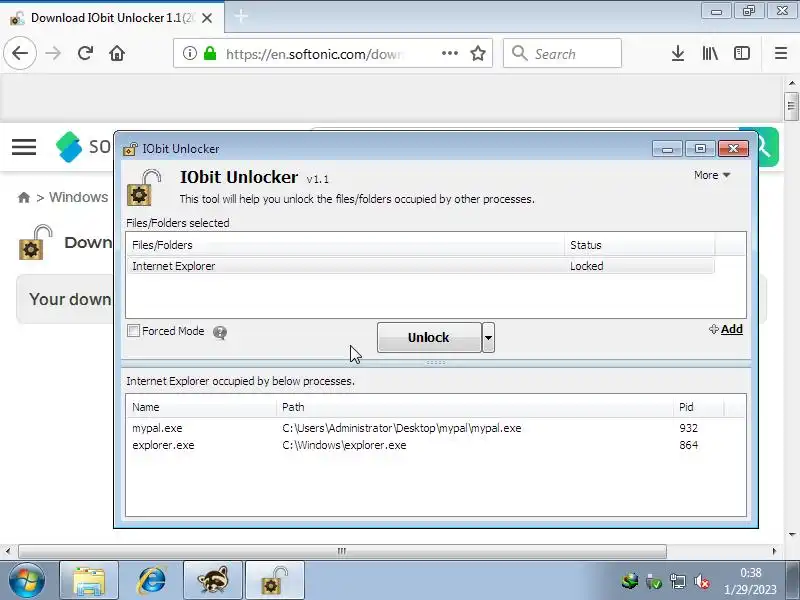
Task: Click the Pid value 864
Action: tap(688, 445)
